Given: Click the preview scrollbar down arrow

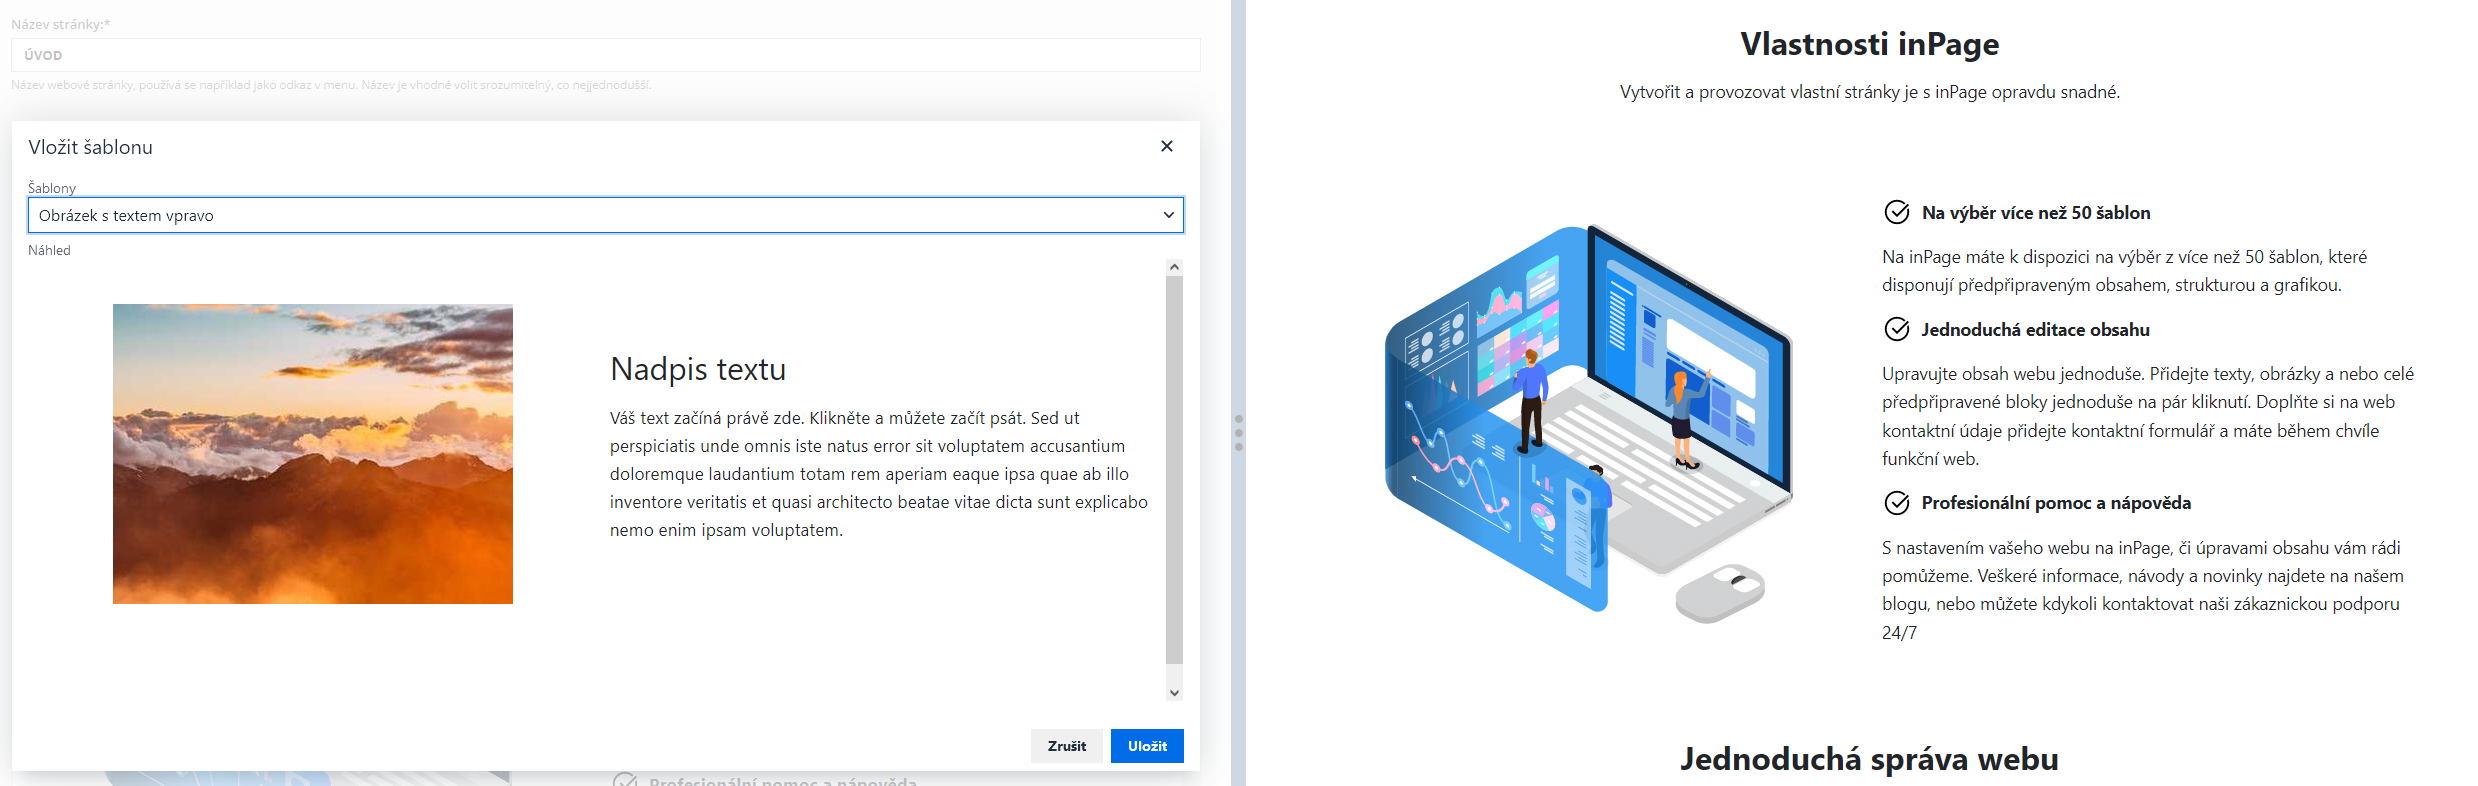Looking at the screenshot, I should coord(1174,692).
